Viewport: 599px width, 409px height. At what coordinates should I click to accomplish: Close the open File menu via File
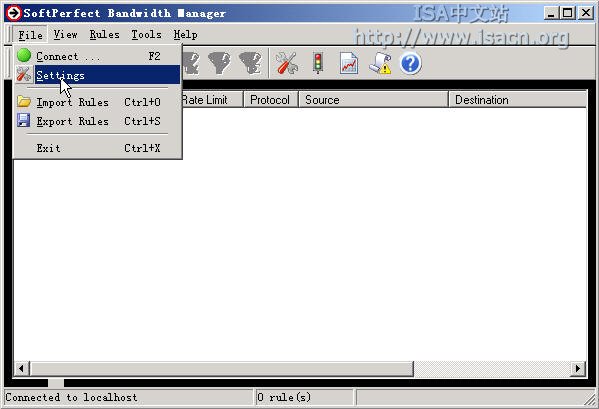(30, 35)
